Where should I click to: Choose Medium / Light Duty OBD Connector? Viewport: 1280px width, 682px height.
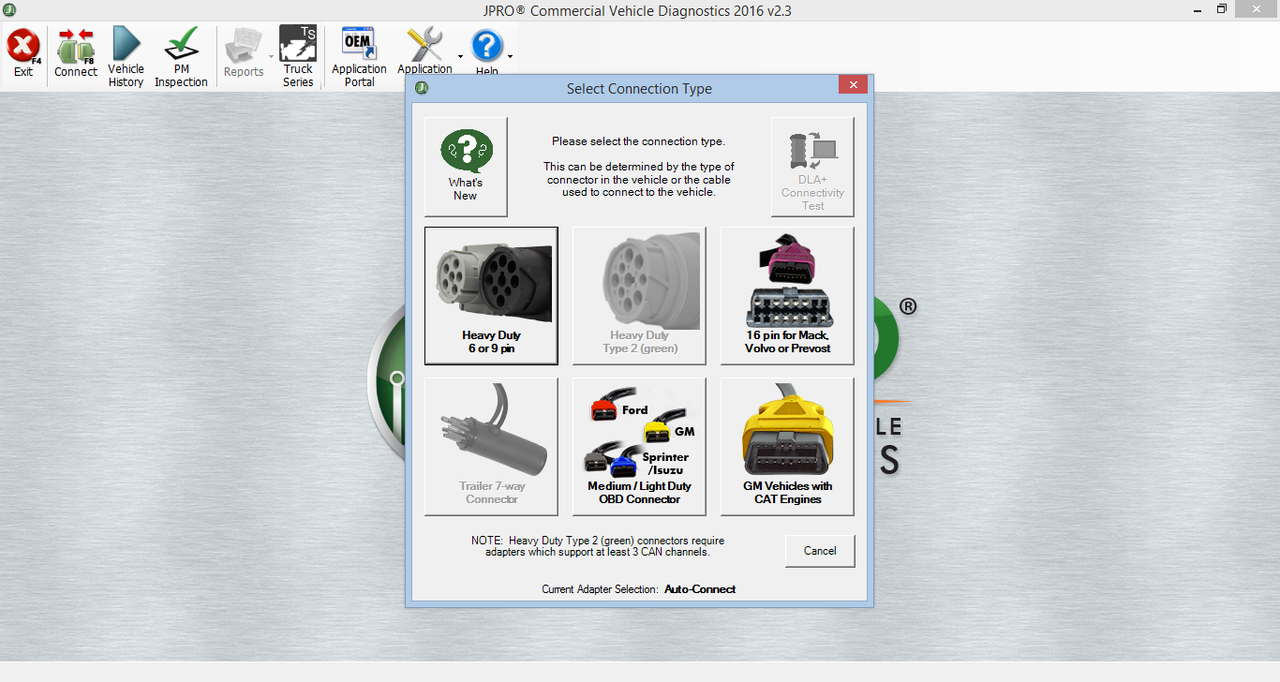639,446
